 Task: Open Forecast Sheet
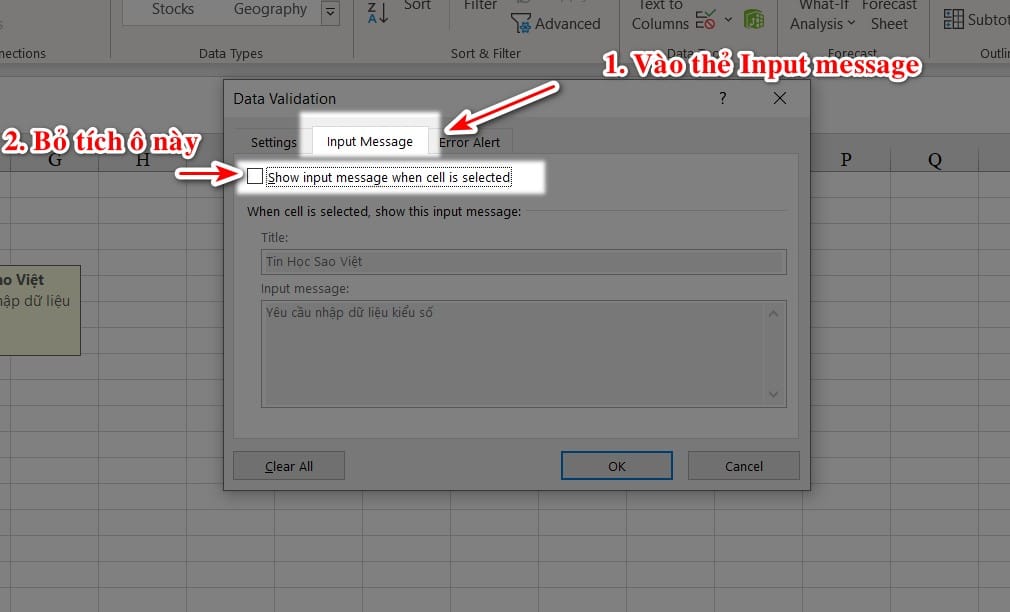click(889, 15)
